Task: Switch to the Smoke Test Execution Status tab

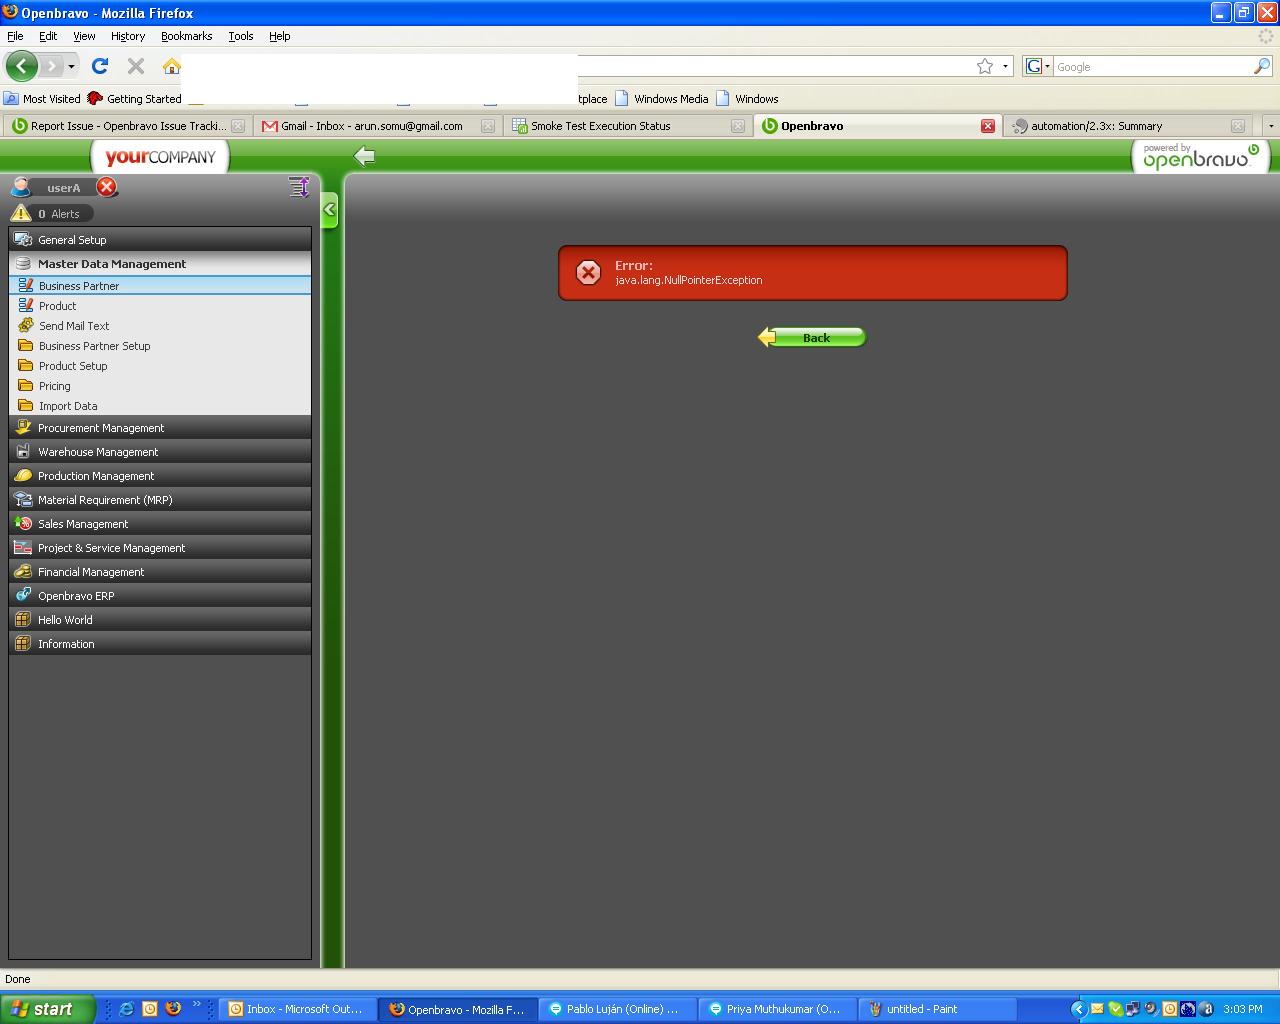Action: (x=600, y=126)
